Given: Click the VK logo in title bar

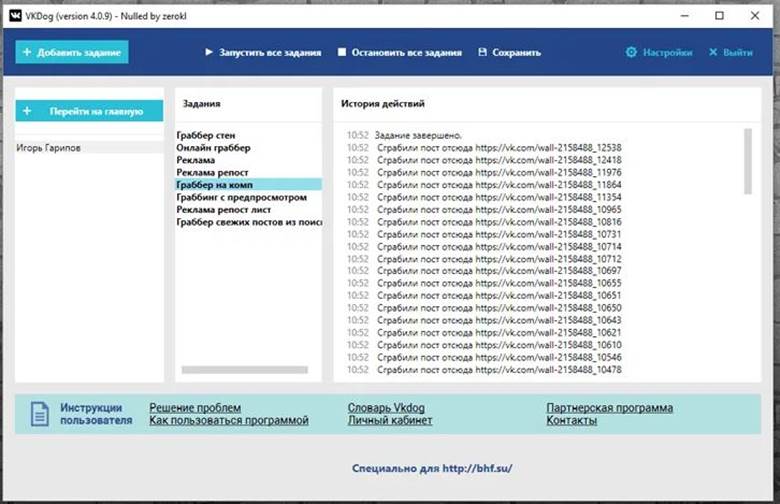Looking at the screenshot, I should tap(15, 15).
